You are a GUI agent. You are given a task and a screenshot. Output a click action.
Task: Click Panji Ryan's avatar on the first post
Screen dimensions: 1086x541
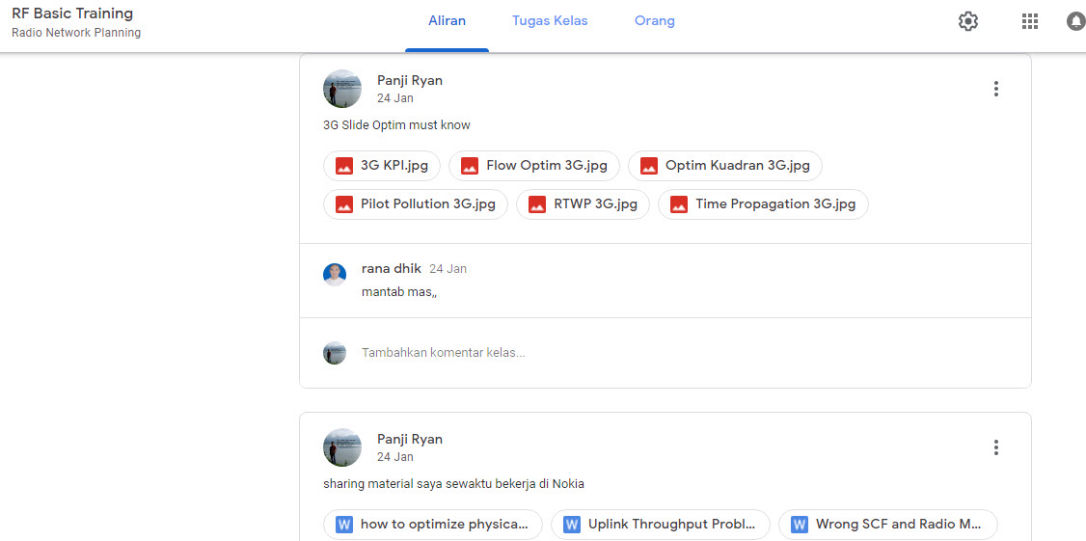(342, 89)
